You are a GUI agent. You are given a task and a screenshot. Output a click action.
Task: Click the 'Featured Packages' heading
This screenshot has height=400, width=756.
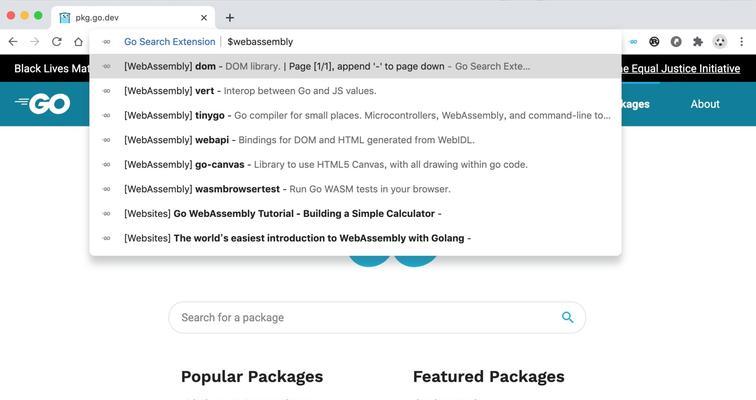[x=488, y=376]
